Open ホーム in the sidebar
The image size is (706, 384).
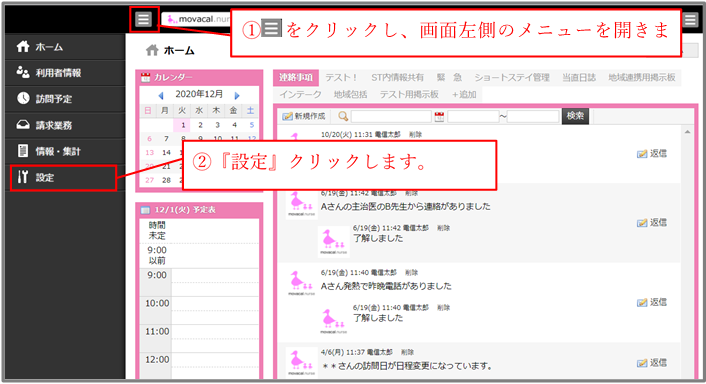65,47
